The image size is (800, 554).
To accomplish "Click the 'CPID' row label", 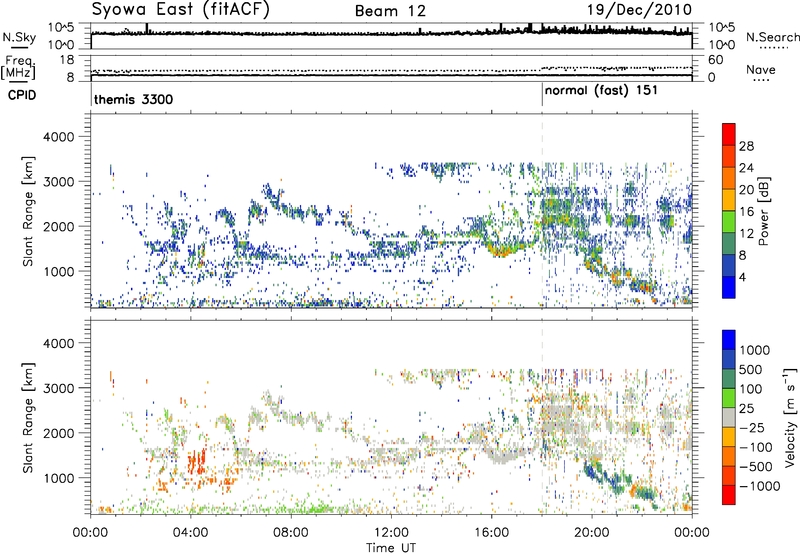I will [22, 95].
